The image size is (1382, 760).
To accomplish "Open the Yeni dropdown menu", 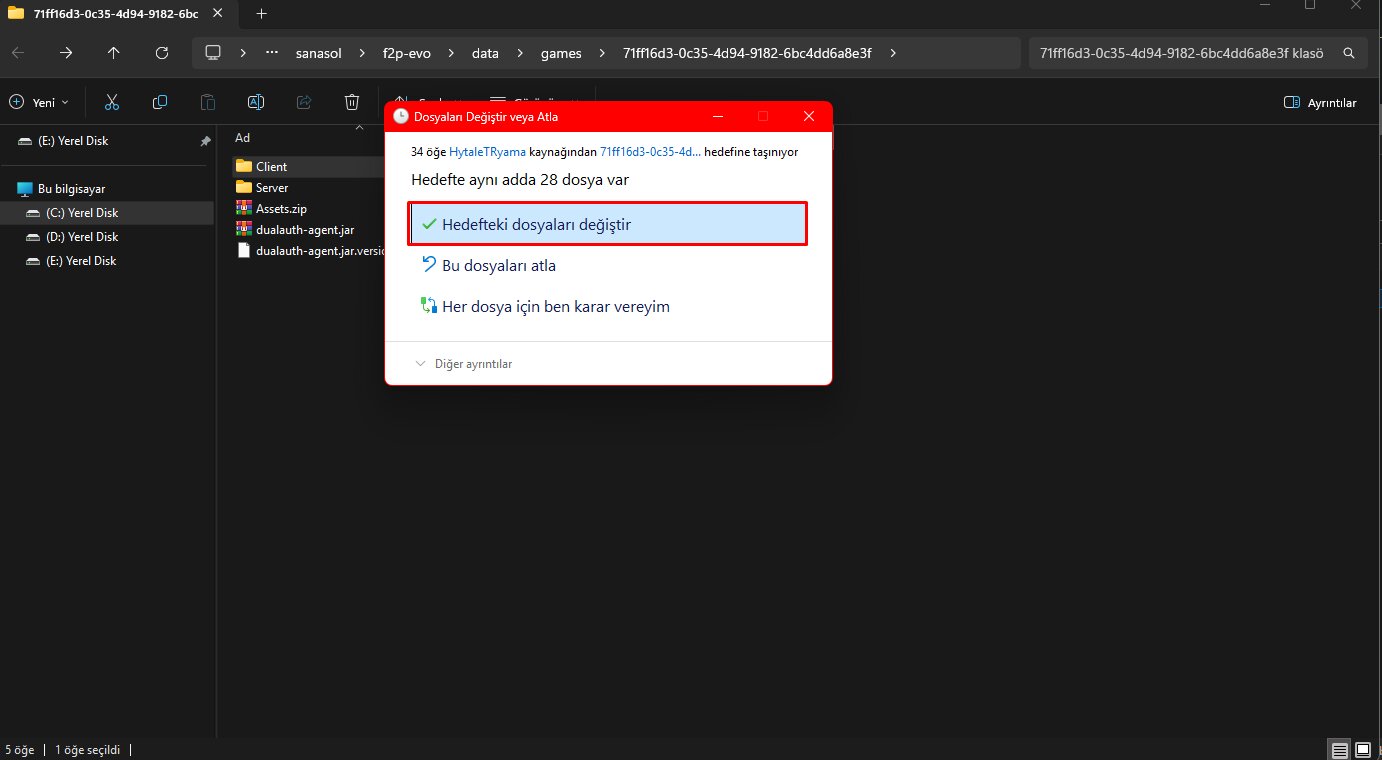I will pos(40,101).
